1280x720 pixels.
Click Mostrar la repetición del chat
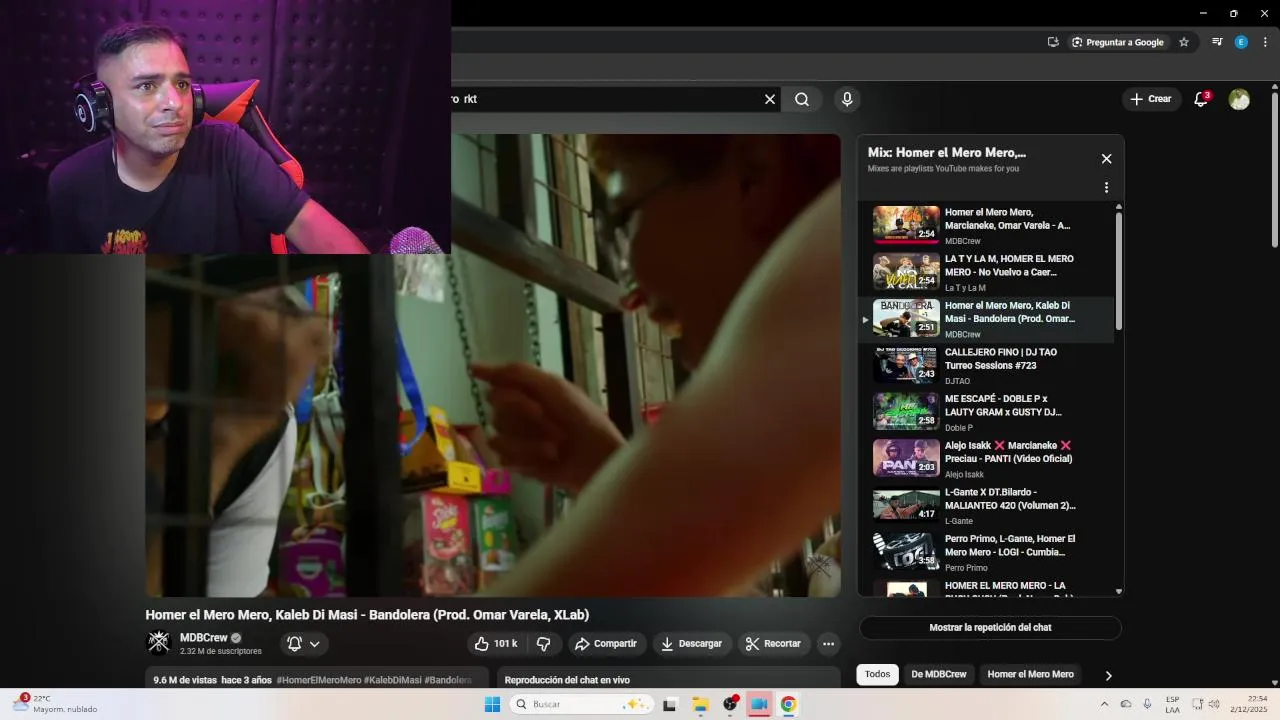pyautogui.click(x=990, y=628)
